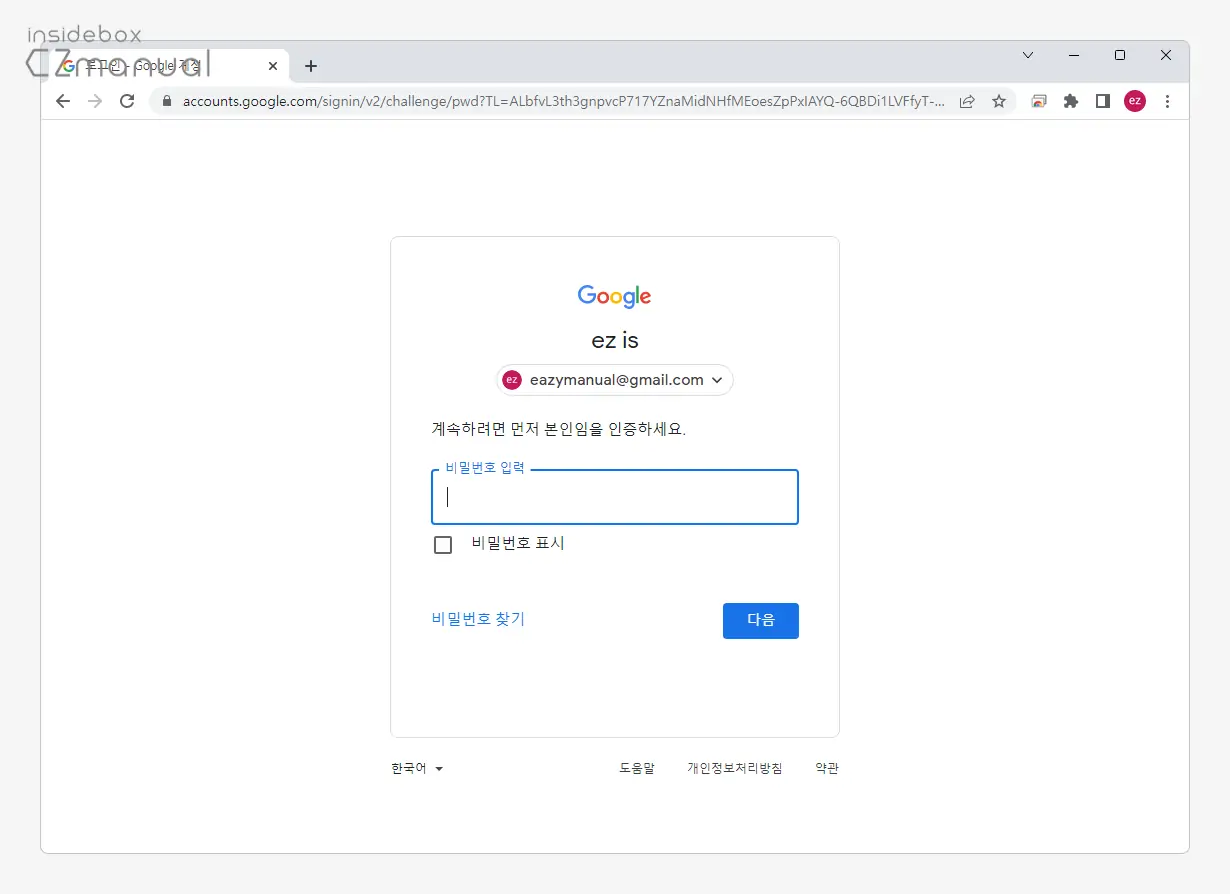Image resolution: width=1230 pixels, height=894 pixels.
Task: Click the blue 다음 button
Action: tap(761, 620)
